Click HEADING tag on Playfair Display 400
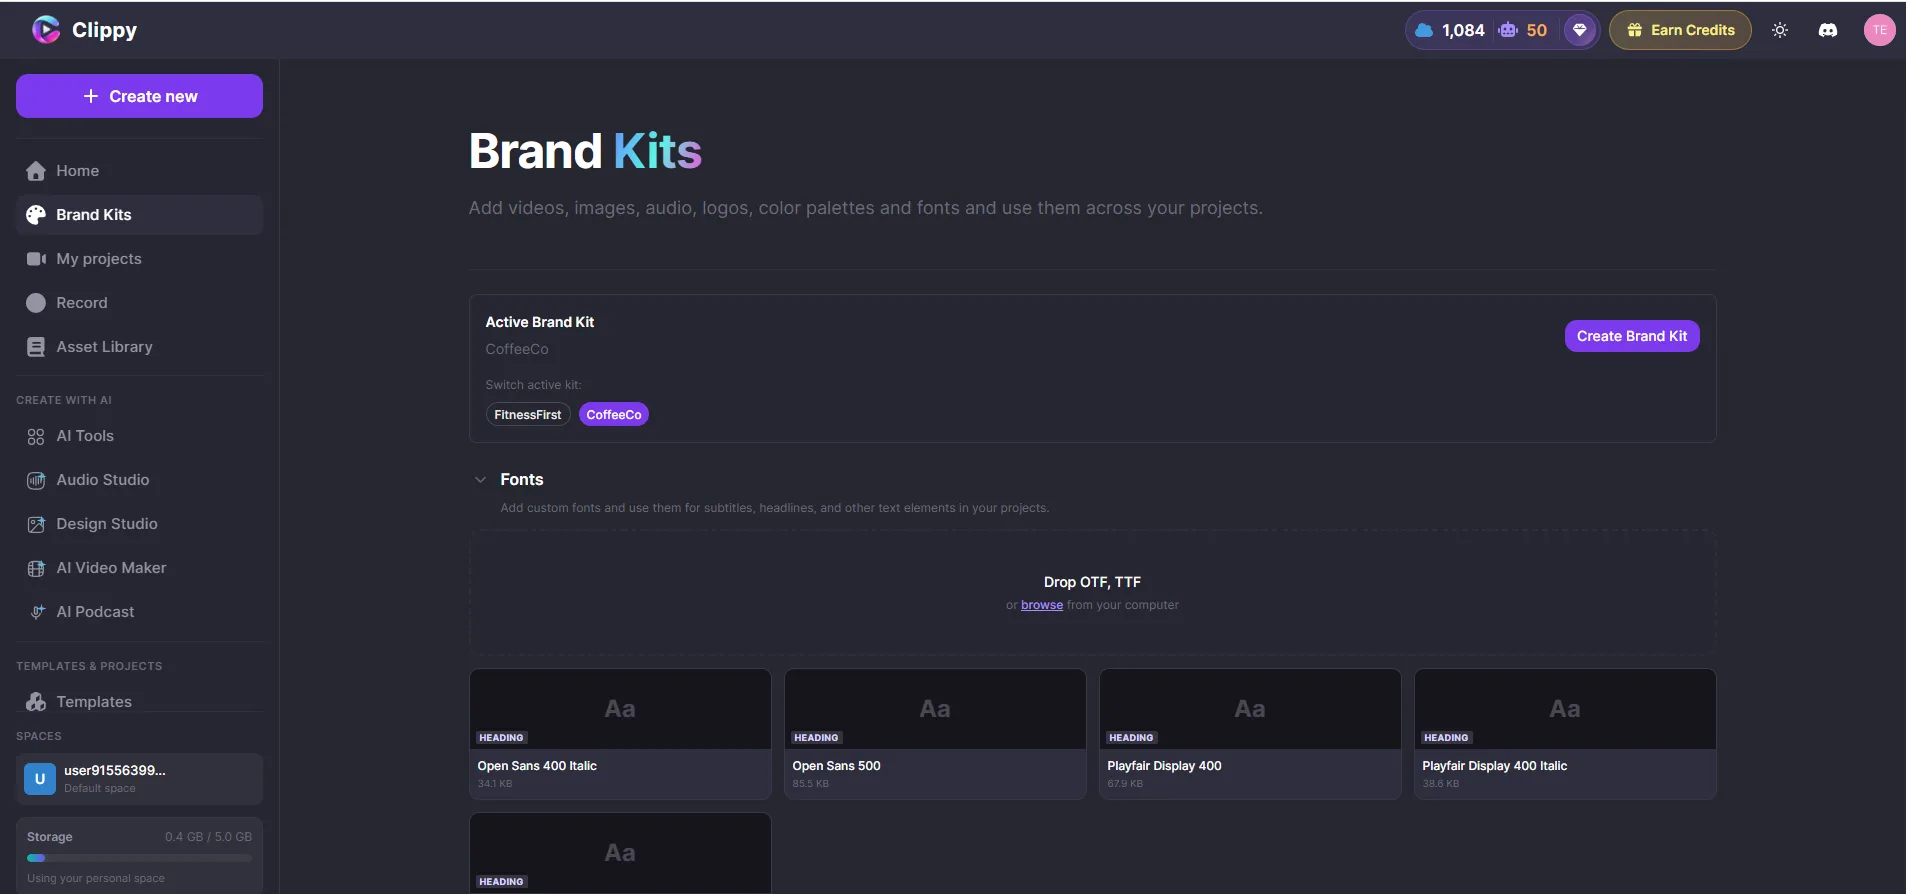Screen dimensions: 1906x894 tap(1131, 738)
